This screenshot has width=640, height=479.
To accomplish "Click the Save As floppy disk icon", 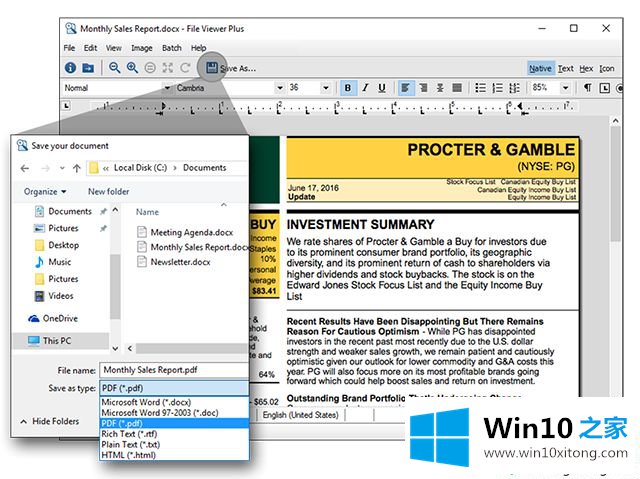I will [211, 68].
